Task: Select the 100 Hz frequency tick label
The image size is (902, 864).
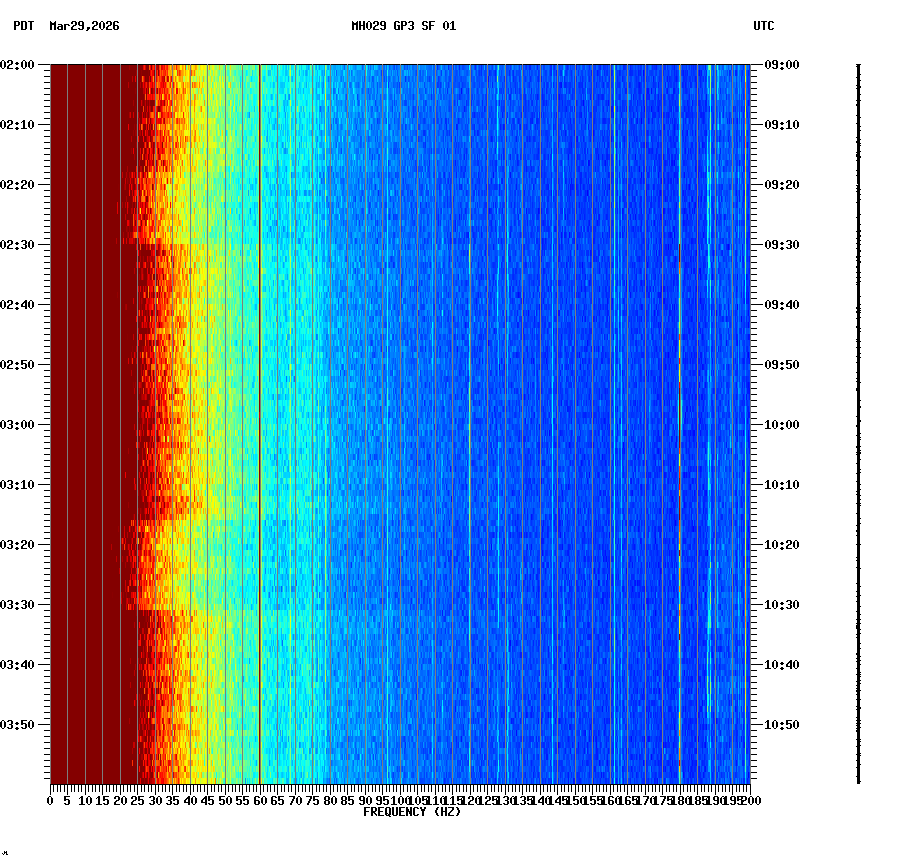Action: [399, 800]
